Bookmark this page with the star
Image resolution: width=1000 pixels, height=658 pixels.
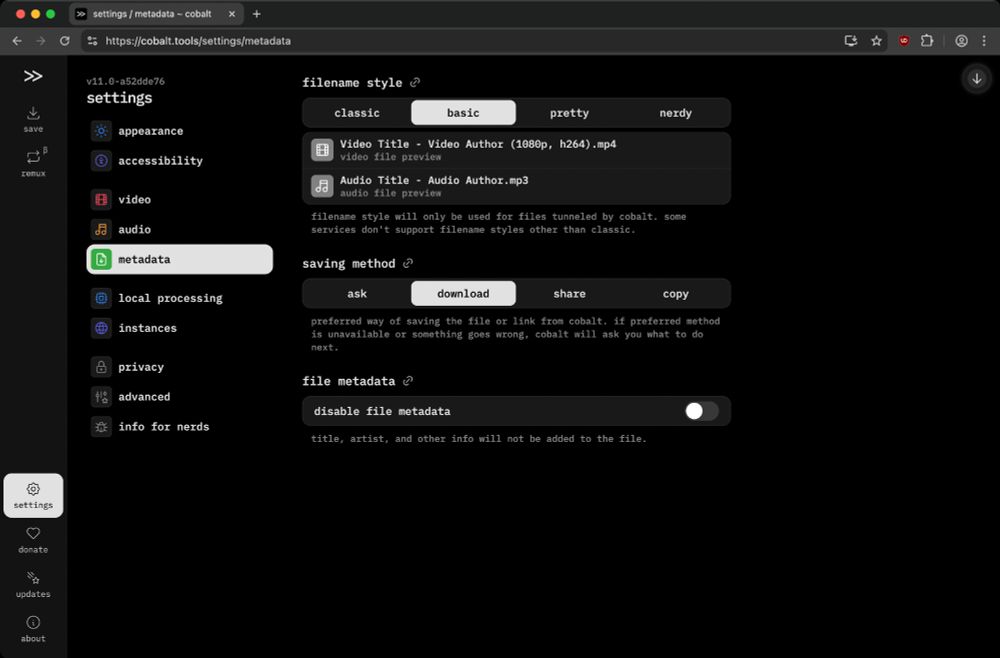[876, 41]
